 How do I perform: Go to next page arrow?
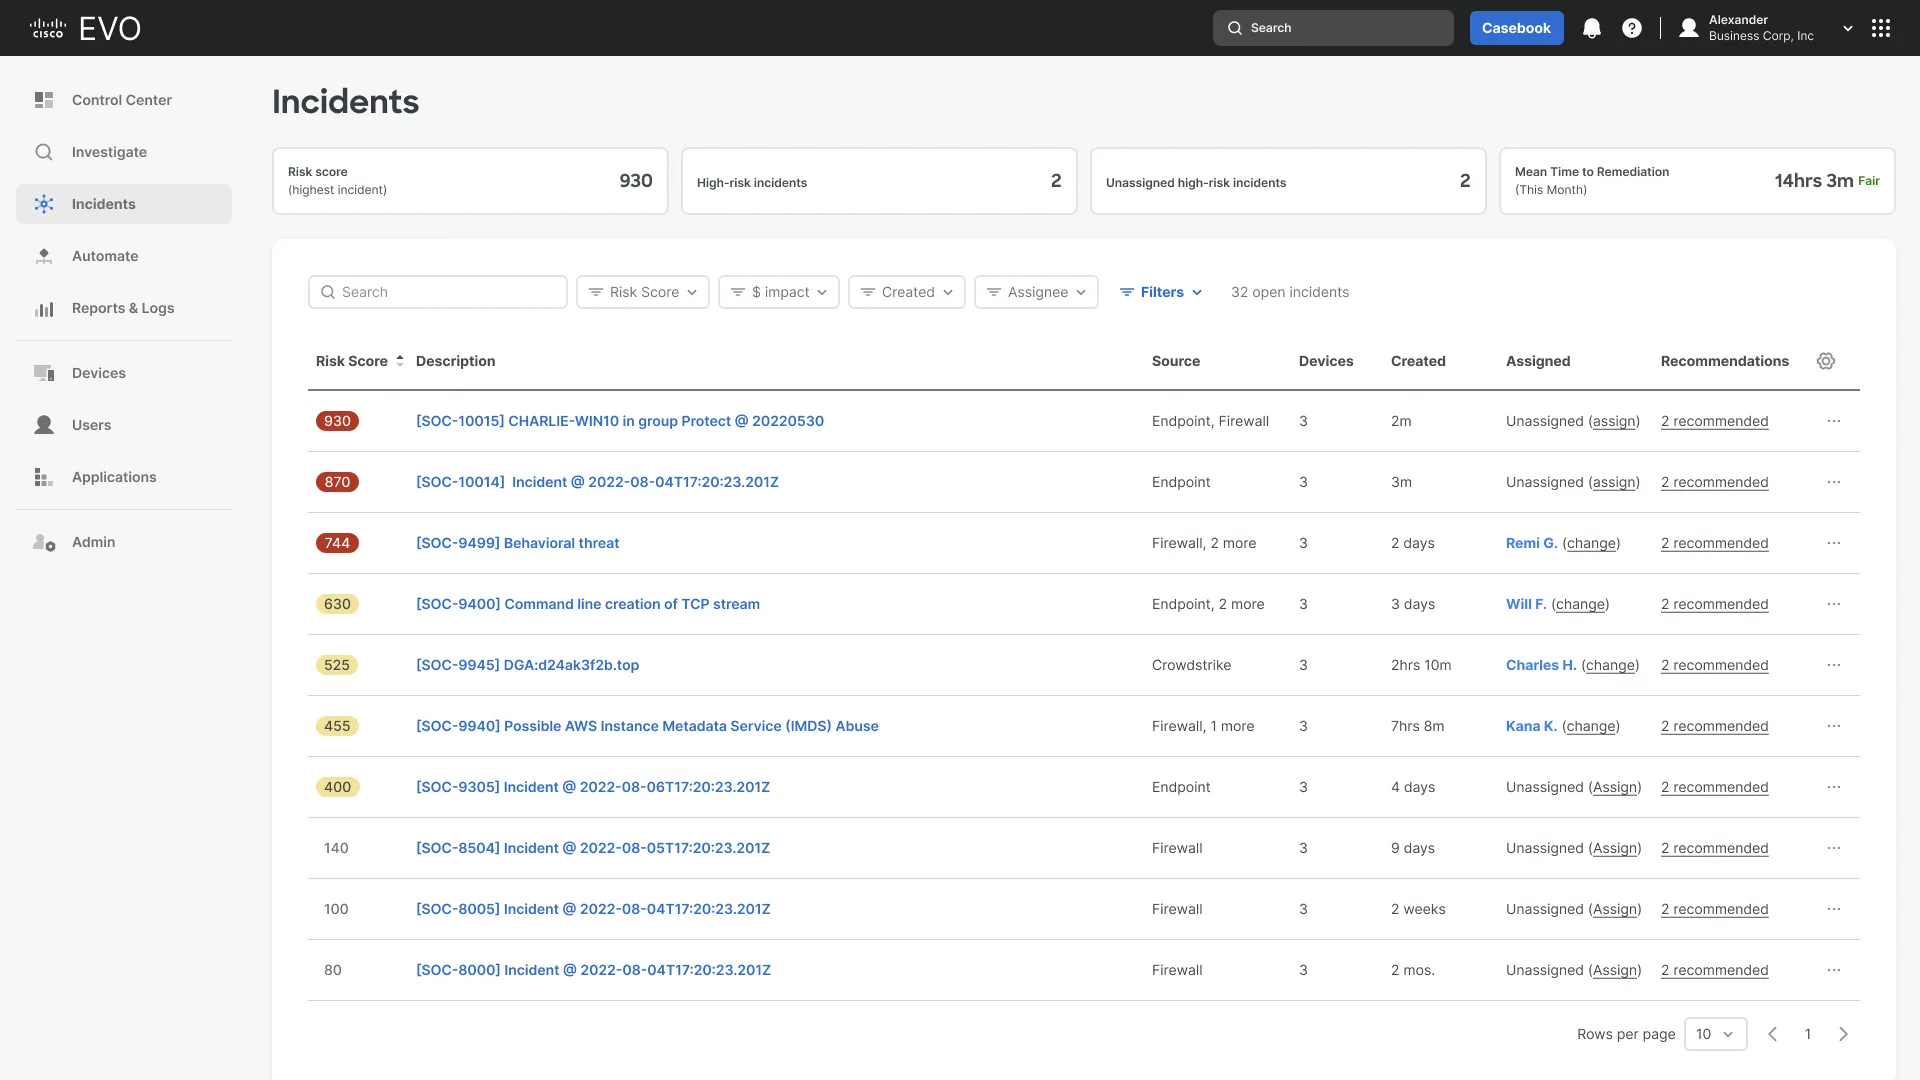pyautogui.click(x=1844, y=1034)
